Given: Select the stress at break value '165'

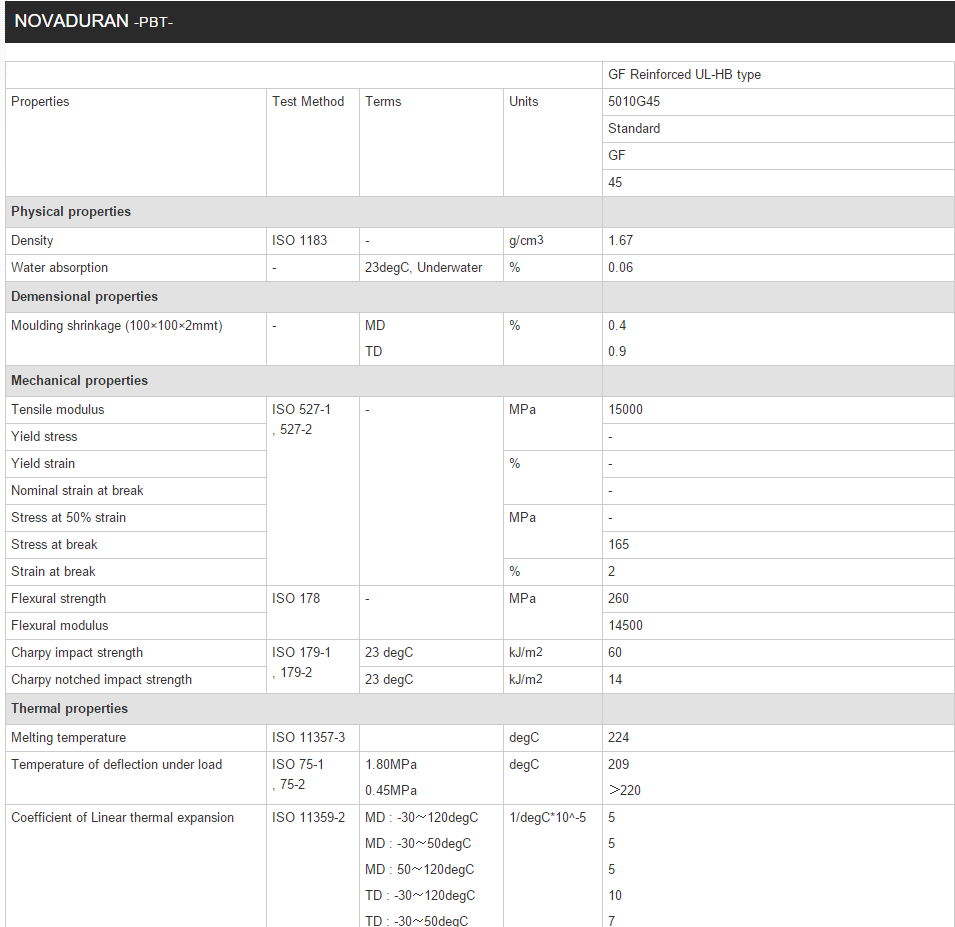Looking at the screenshot, I should click(x=618, y=545).
